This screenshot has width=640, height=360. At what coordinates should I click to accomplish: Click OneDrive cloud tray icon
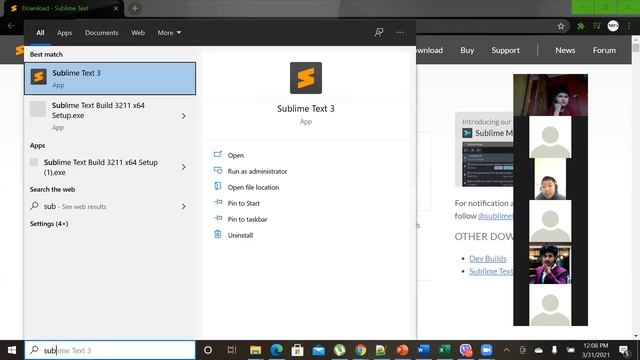click(x=539, y=350)
